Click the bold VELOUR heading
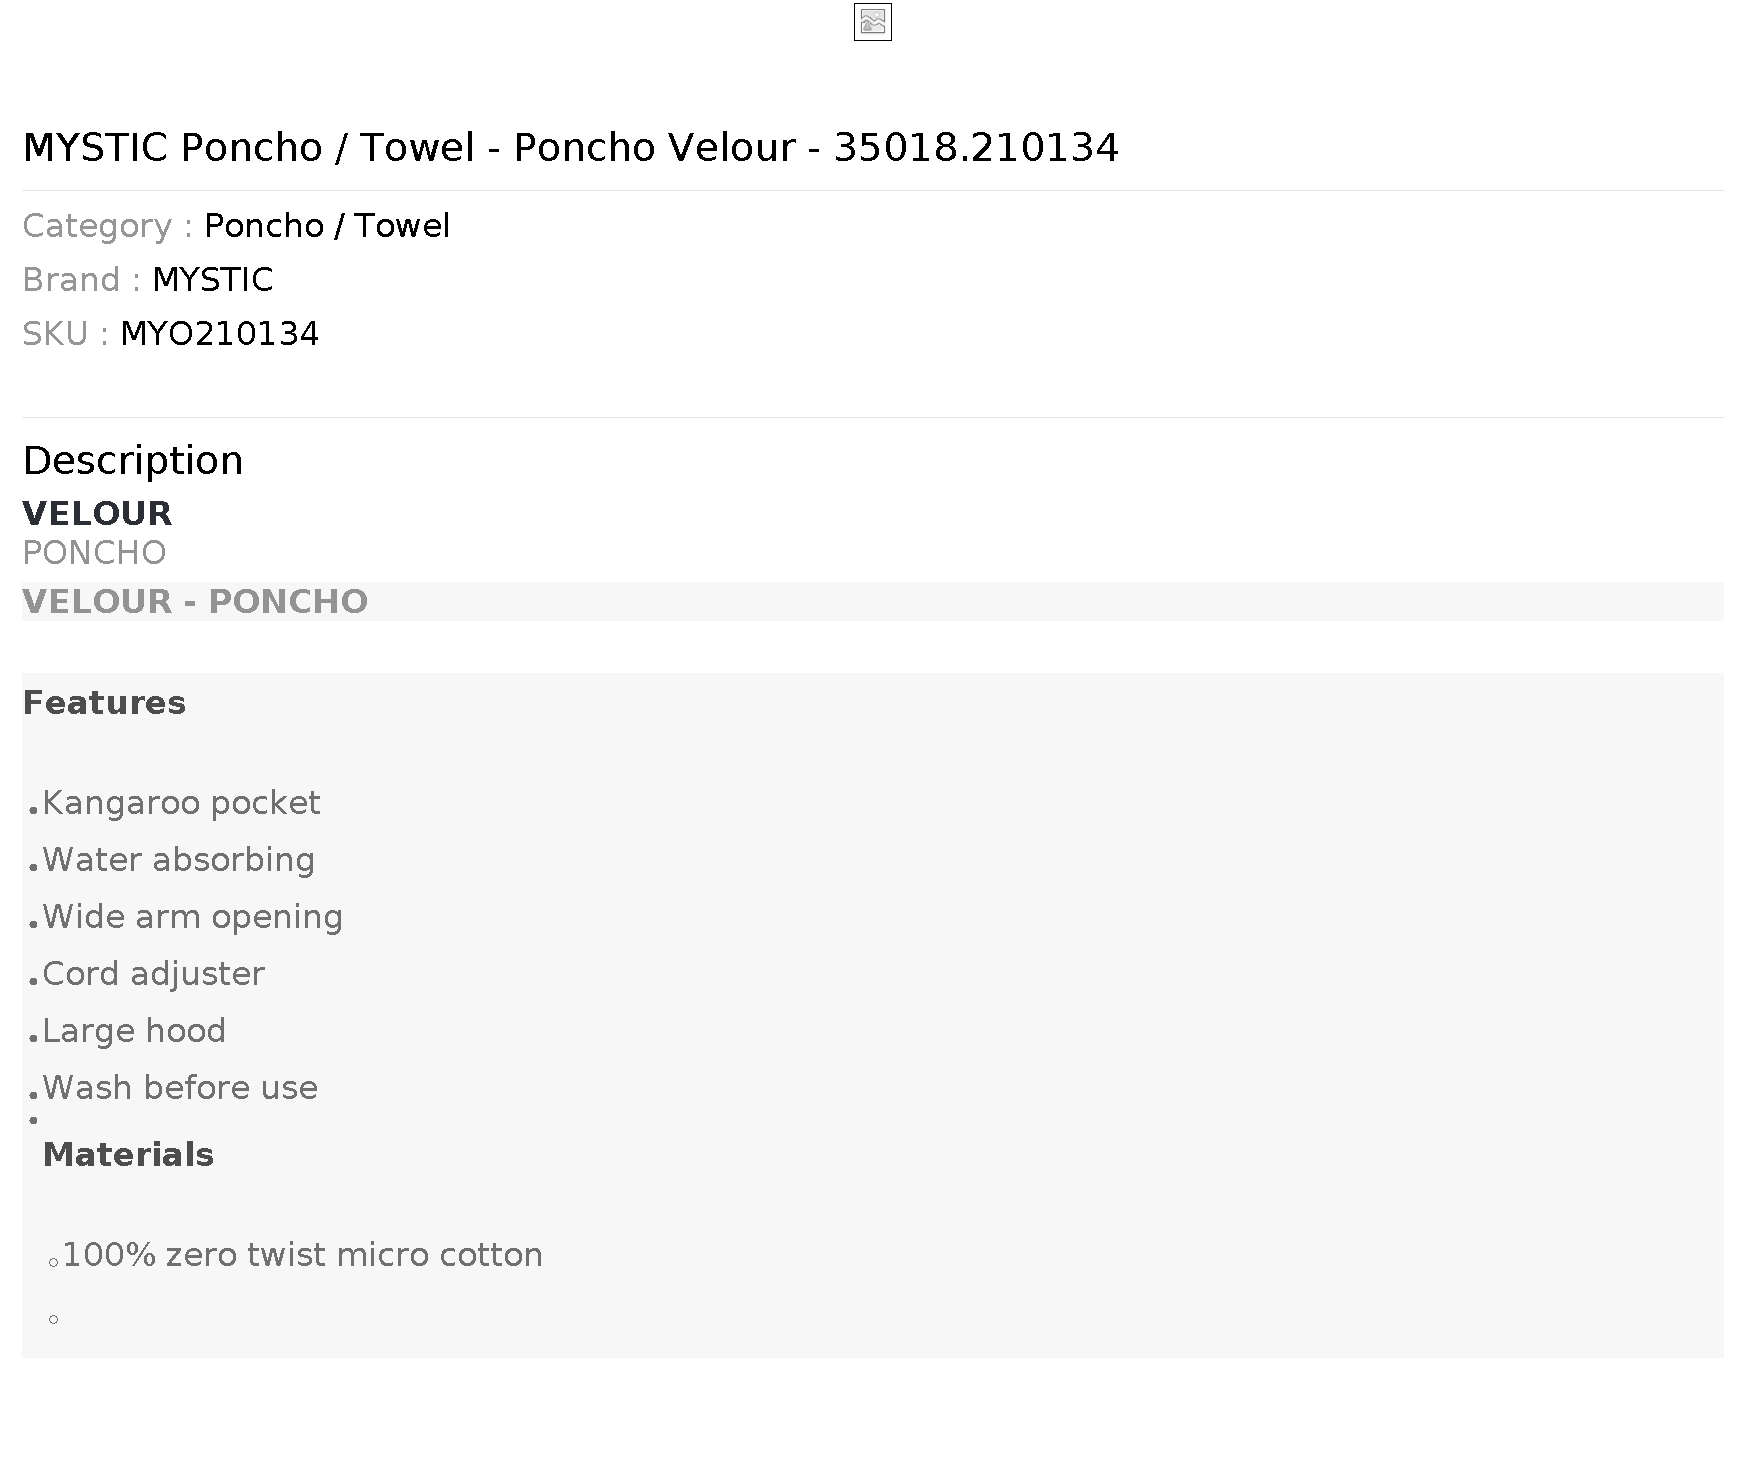The height and width of the screenshot is (1465, 1746). [97, 514]
